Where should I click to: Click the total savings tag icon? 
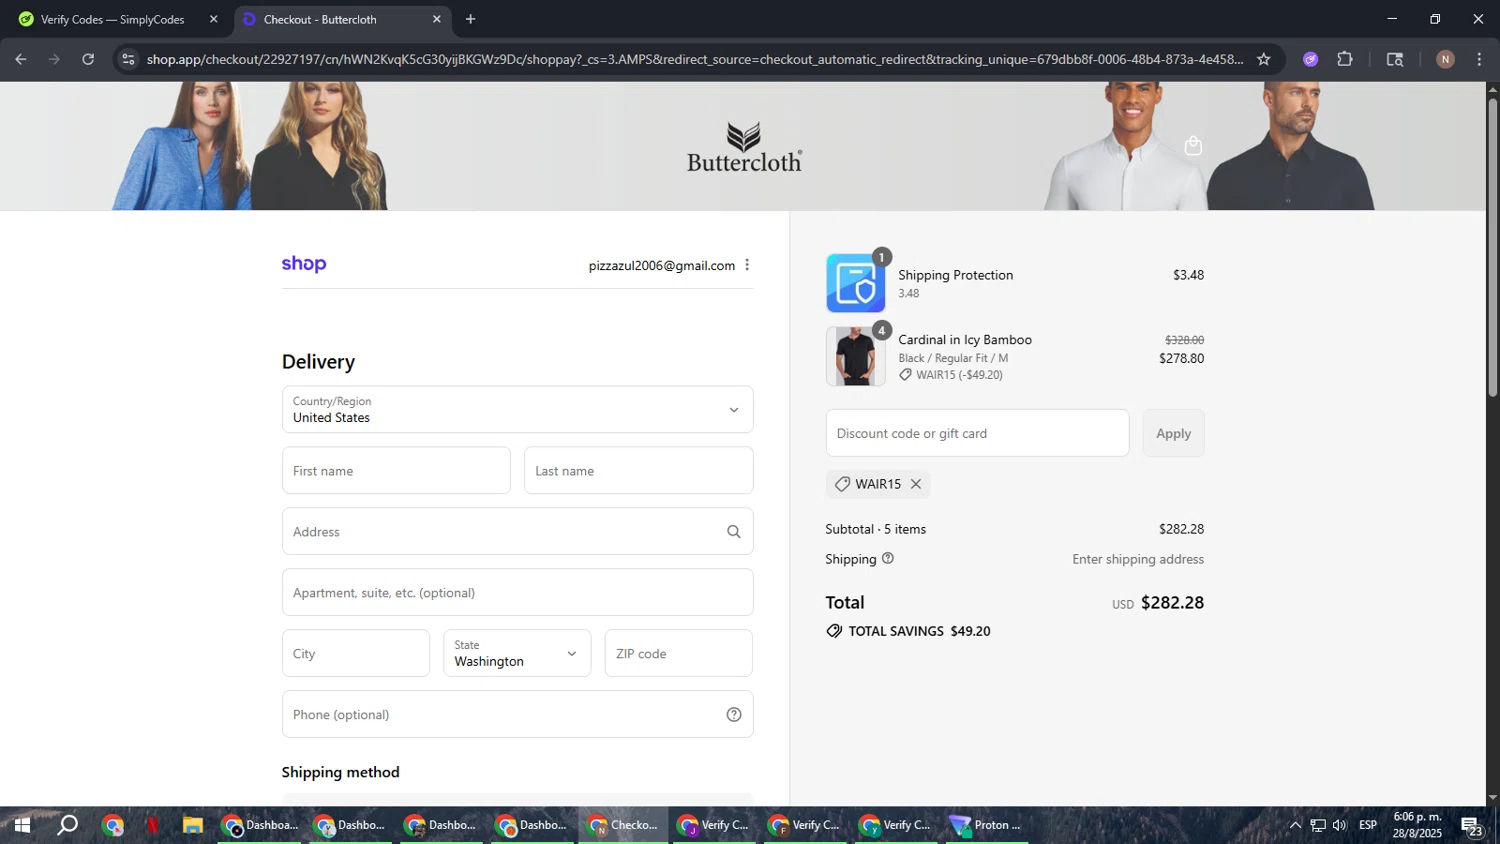click(834, 631)
